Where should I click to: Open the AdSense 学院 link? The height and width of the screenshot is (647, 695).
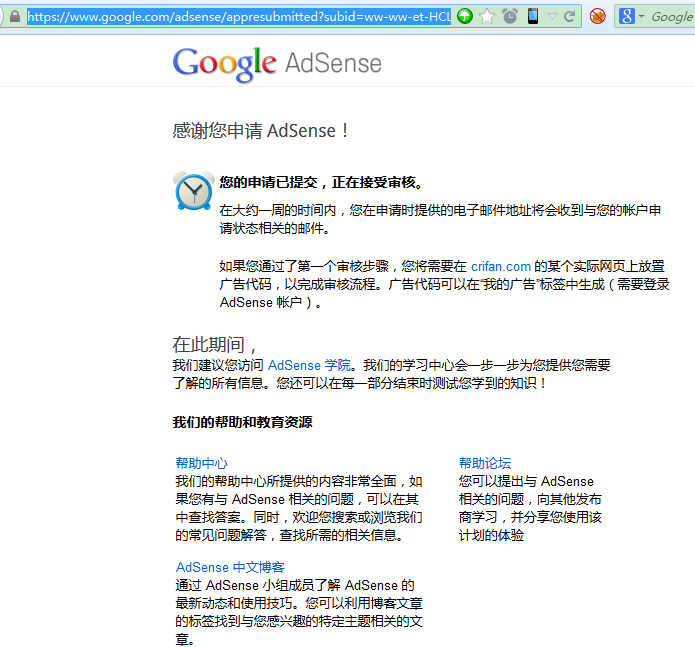point(309,365)
